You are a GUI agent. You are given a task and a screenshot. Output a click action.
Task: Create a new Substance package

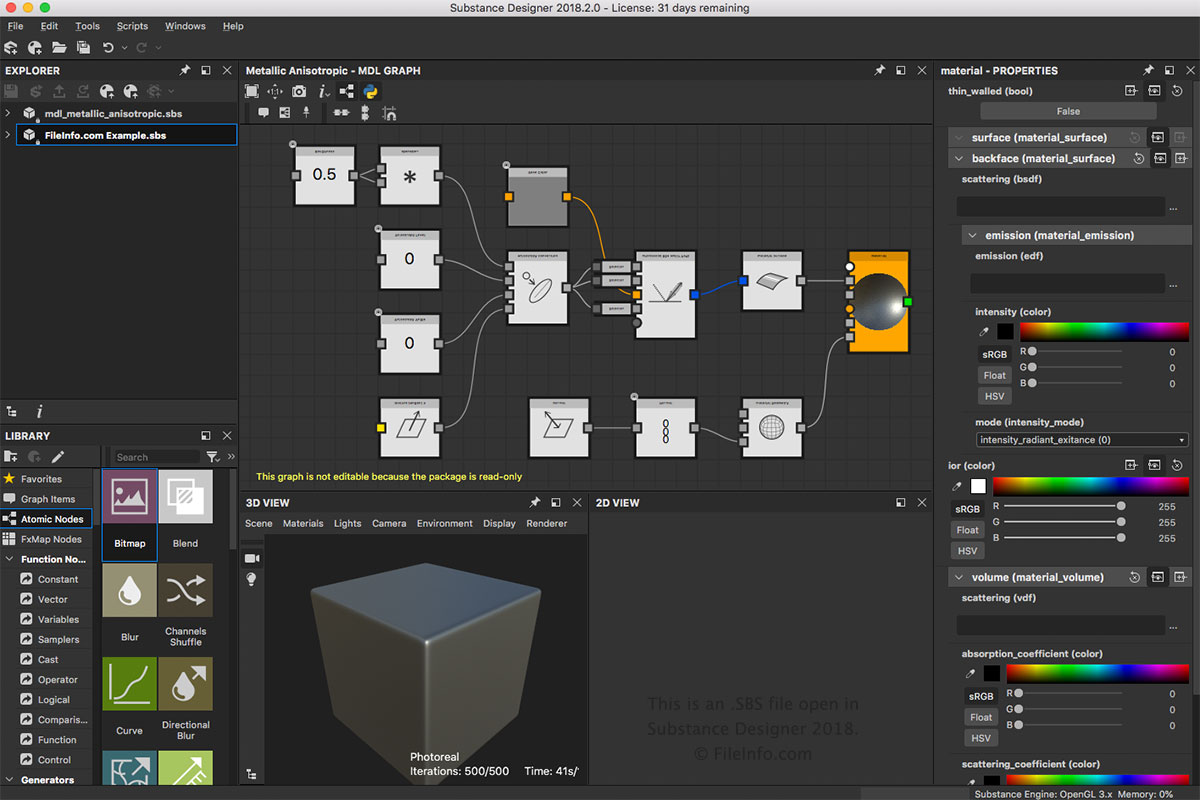[12, 47]
